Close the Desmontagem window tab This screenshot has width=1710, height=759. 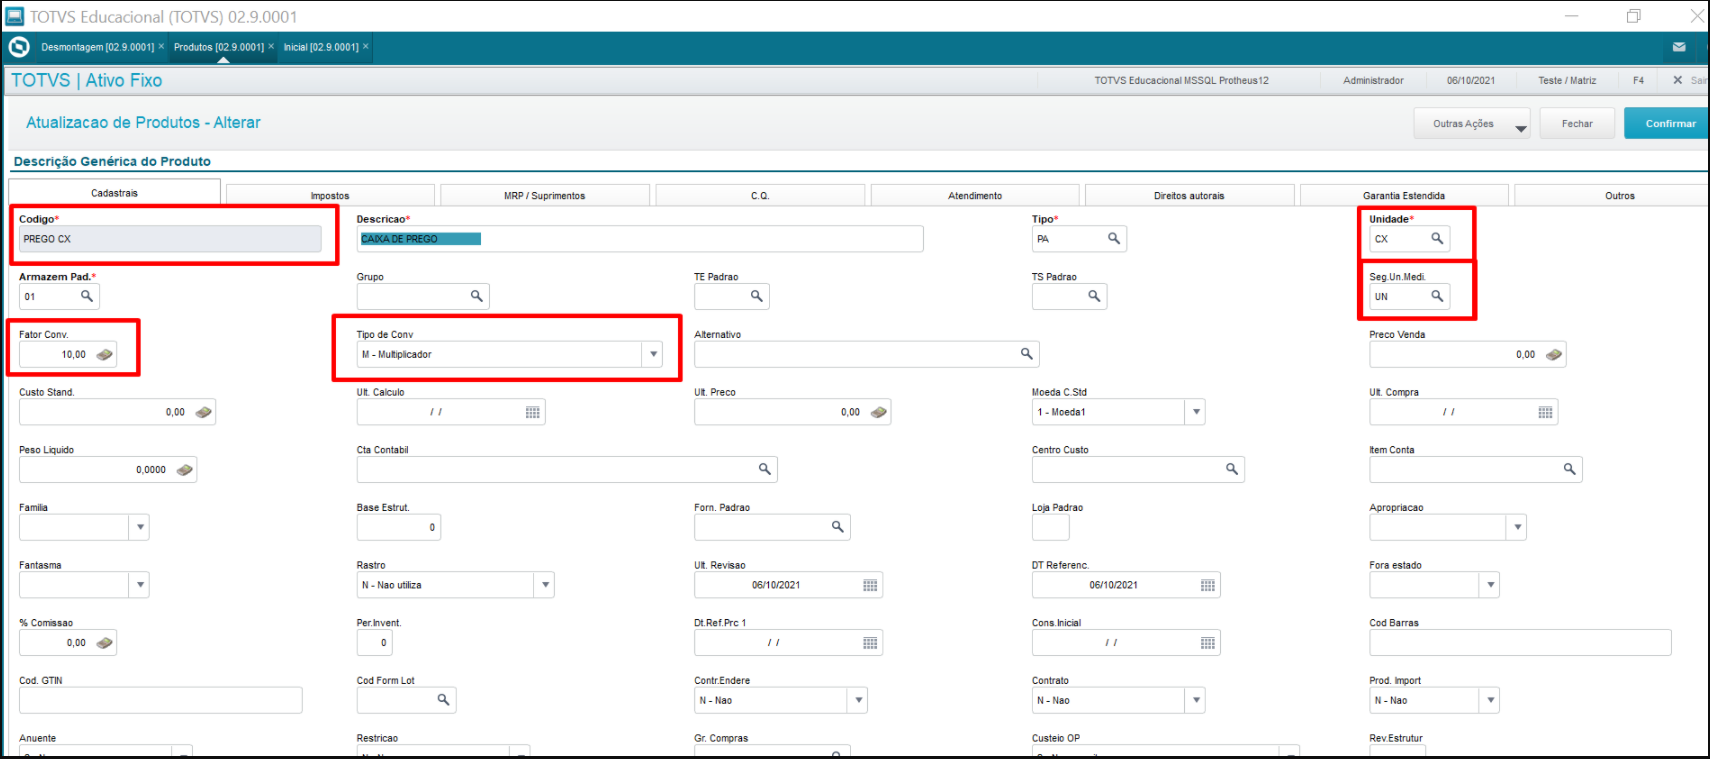161,46
